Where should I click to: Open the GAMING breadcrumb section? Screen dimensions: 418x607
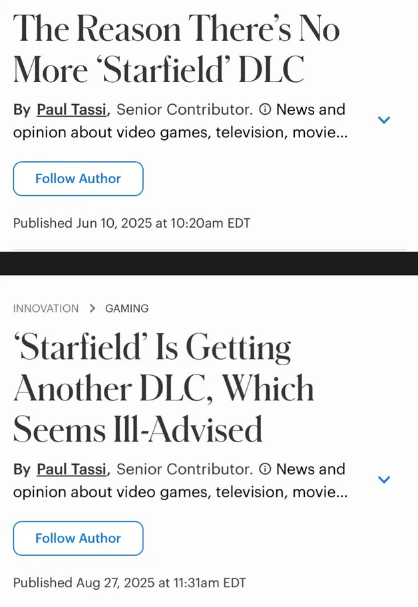tap(127, 309)
